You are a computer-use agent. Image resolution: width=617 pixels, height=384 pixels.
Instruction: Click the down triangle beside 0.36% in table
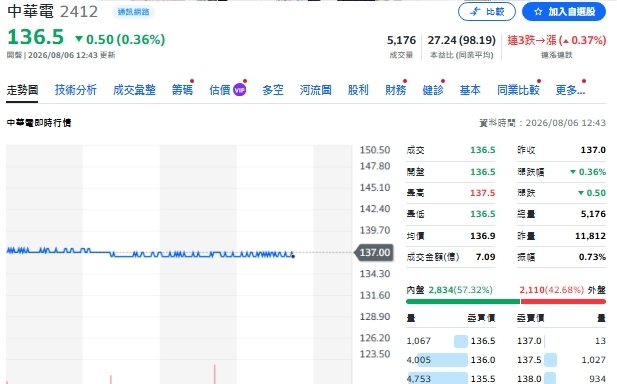tap(573, 172)
